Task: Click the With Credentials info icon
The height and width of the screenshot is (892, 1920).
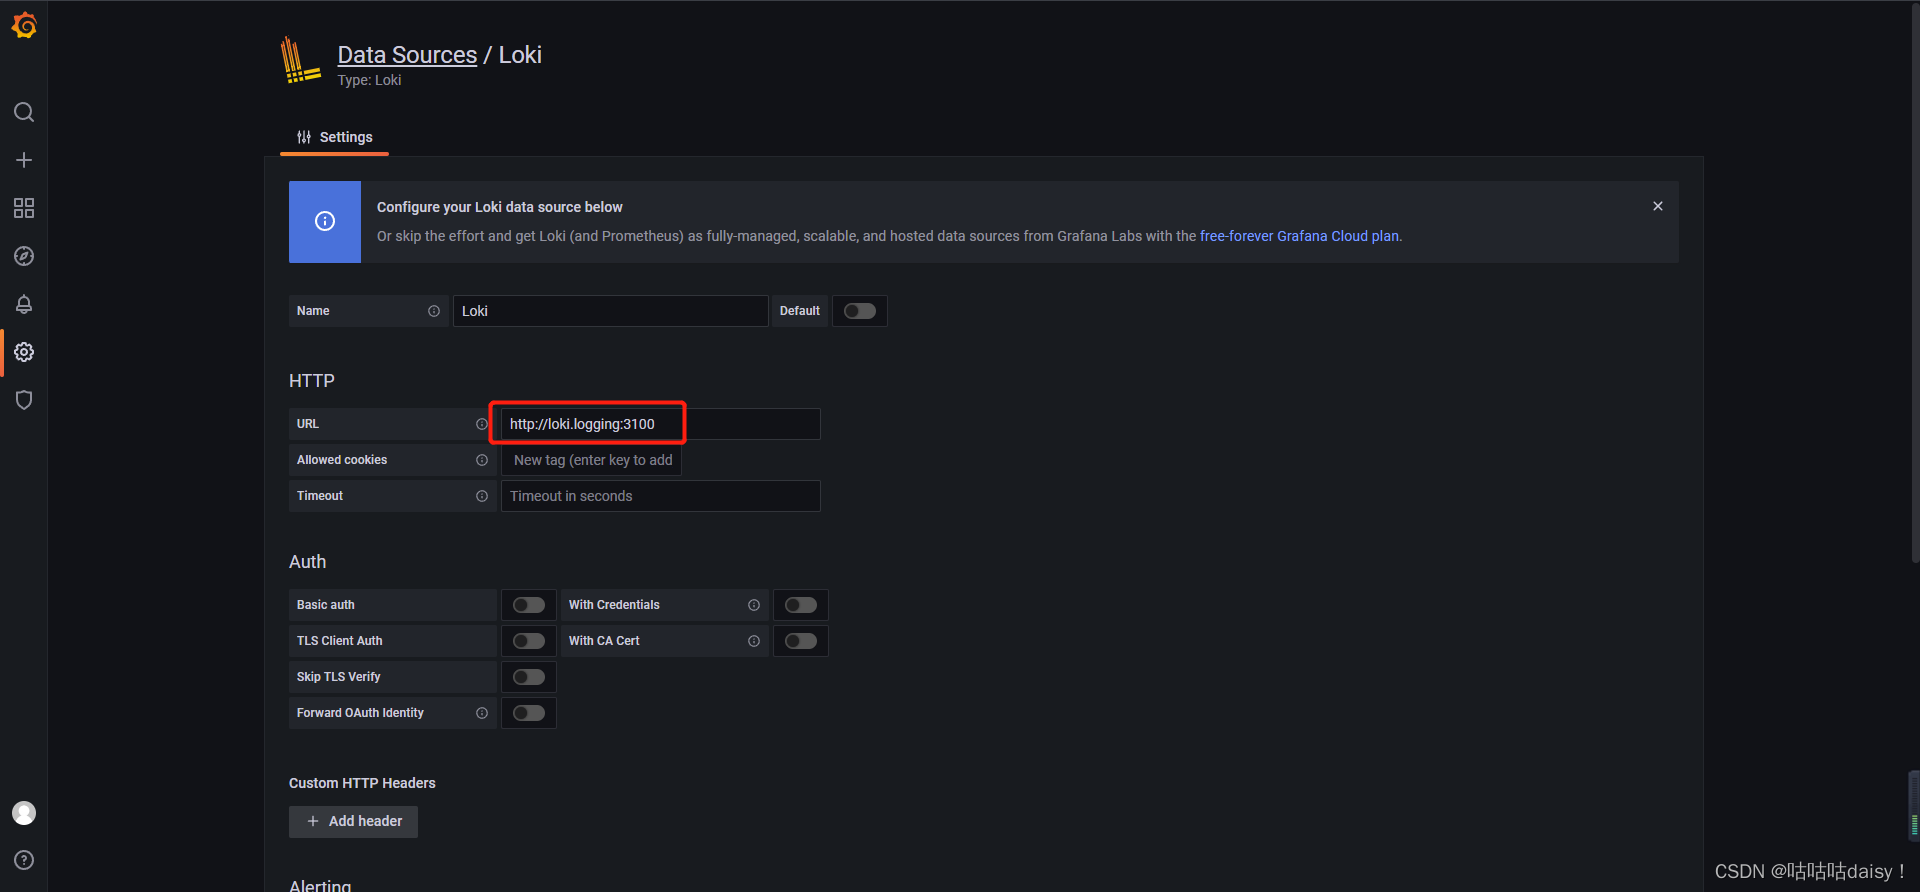Action: click(754, 605)
